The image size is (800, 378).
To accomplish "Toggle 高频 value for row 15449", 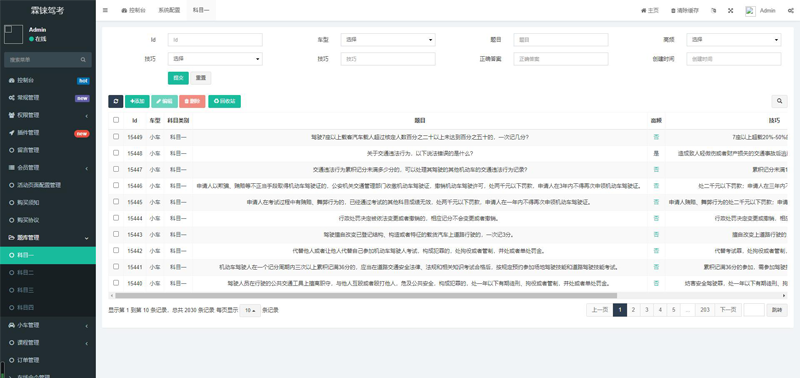I will click(656, 137).
